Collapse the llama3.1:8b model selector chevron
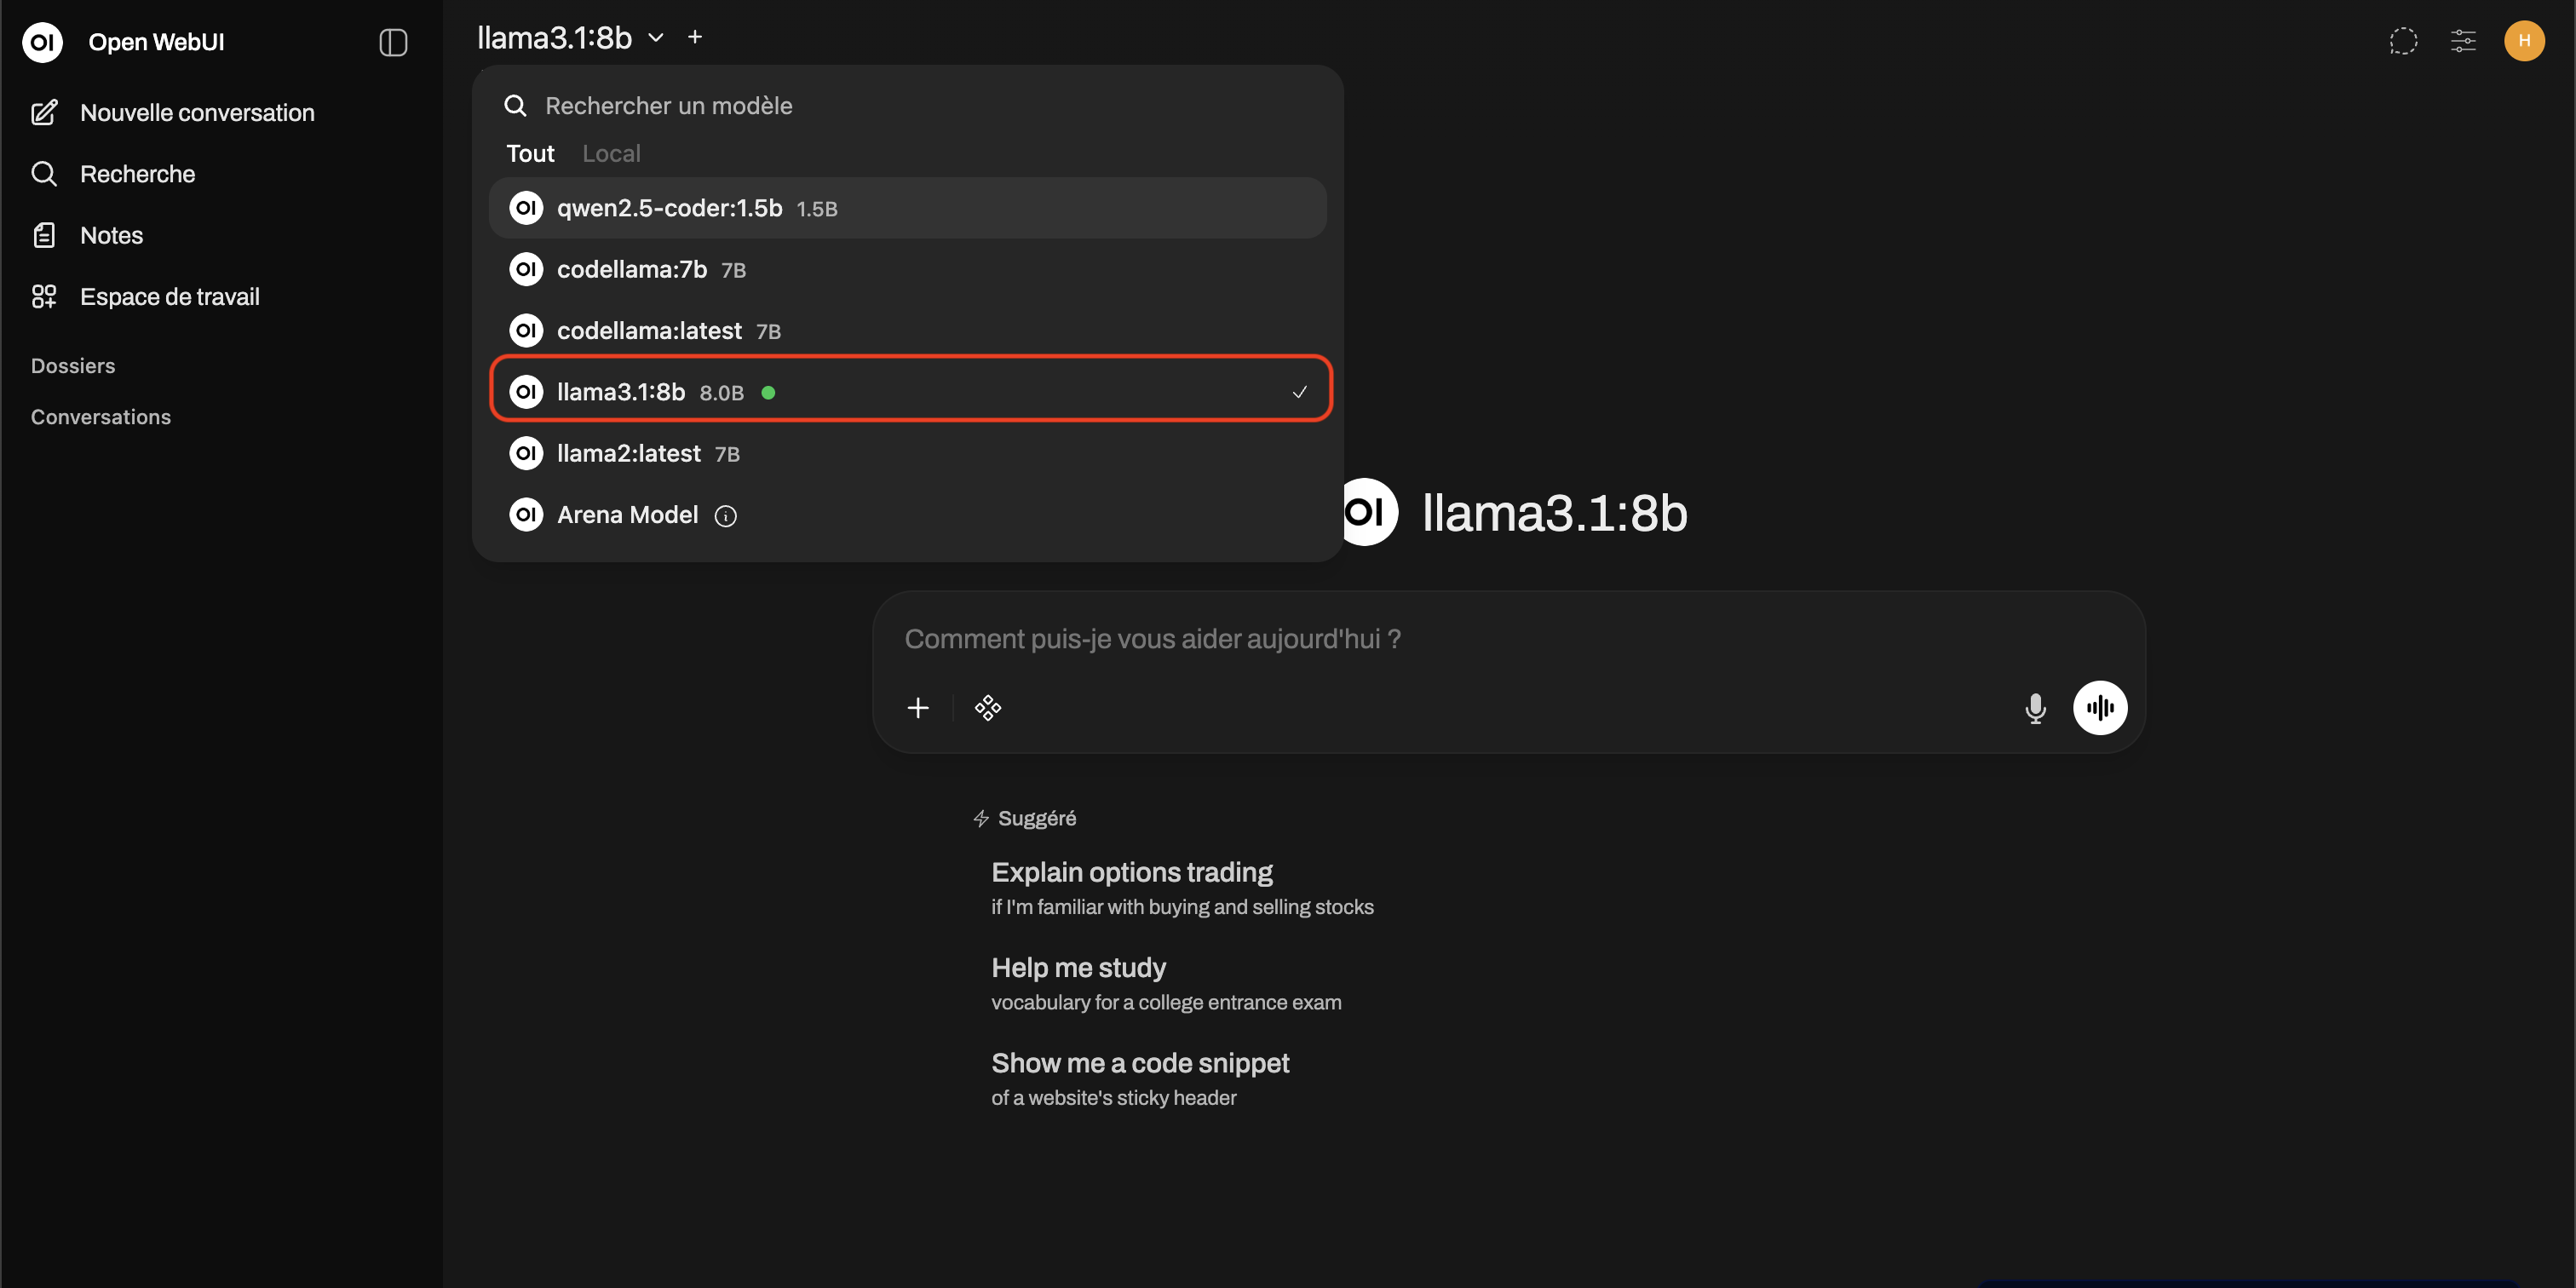The width and height of the screenshot is (2576, 1288). click(x=656, y=38)
